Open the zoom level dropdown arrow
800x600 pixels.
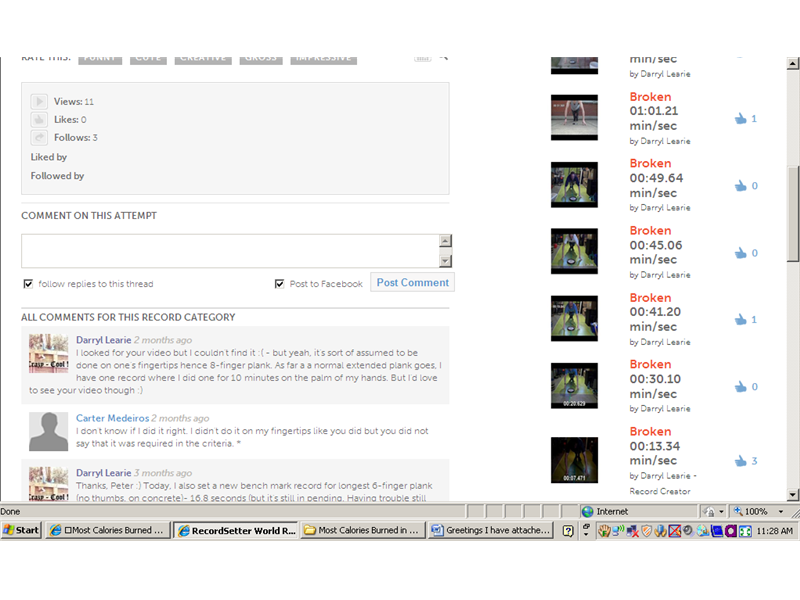[x=781, y=511]
